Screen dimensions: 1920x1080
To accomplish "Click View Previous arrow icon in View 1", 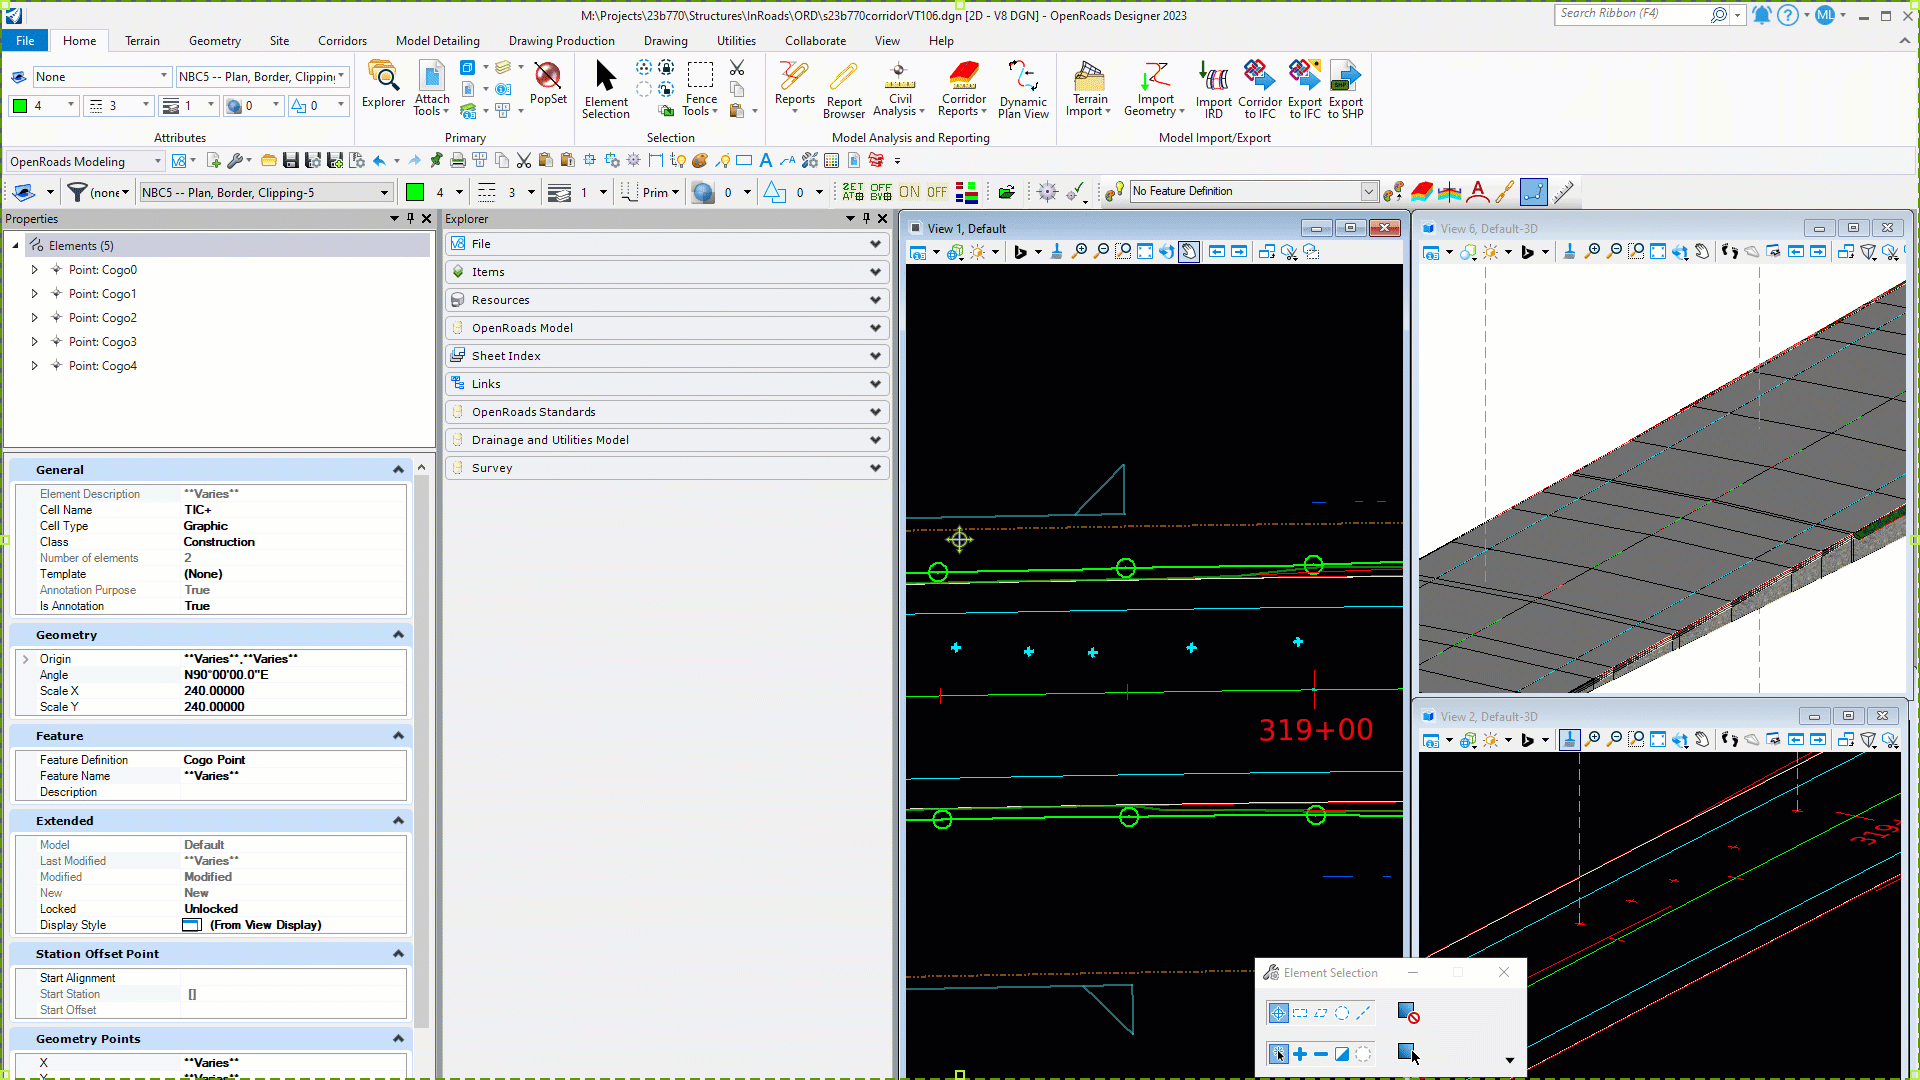I will click(x=1217, y=252).
